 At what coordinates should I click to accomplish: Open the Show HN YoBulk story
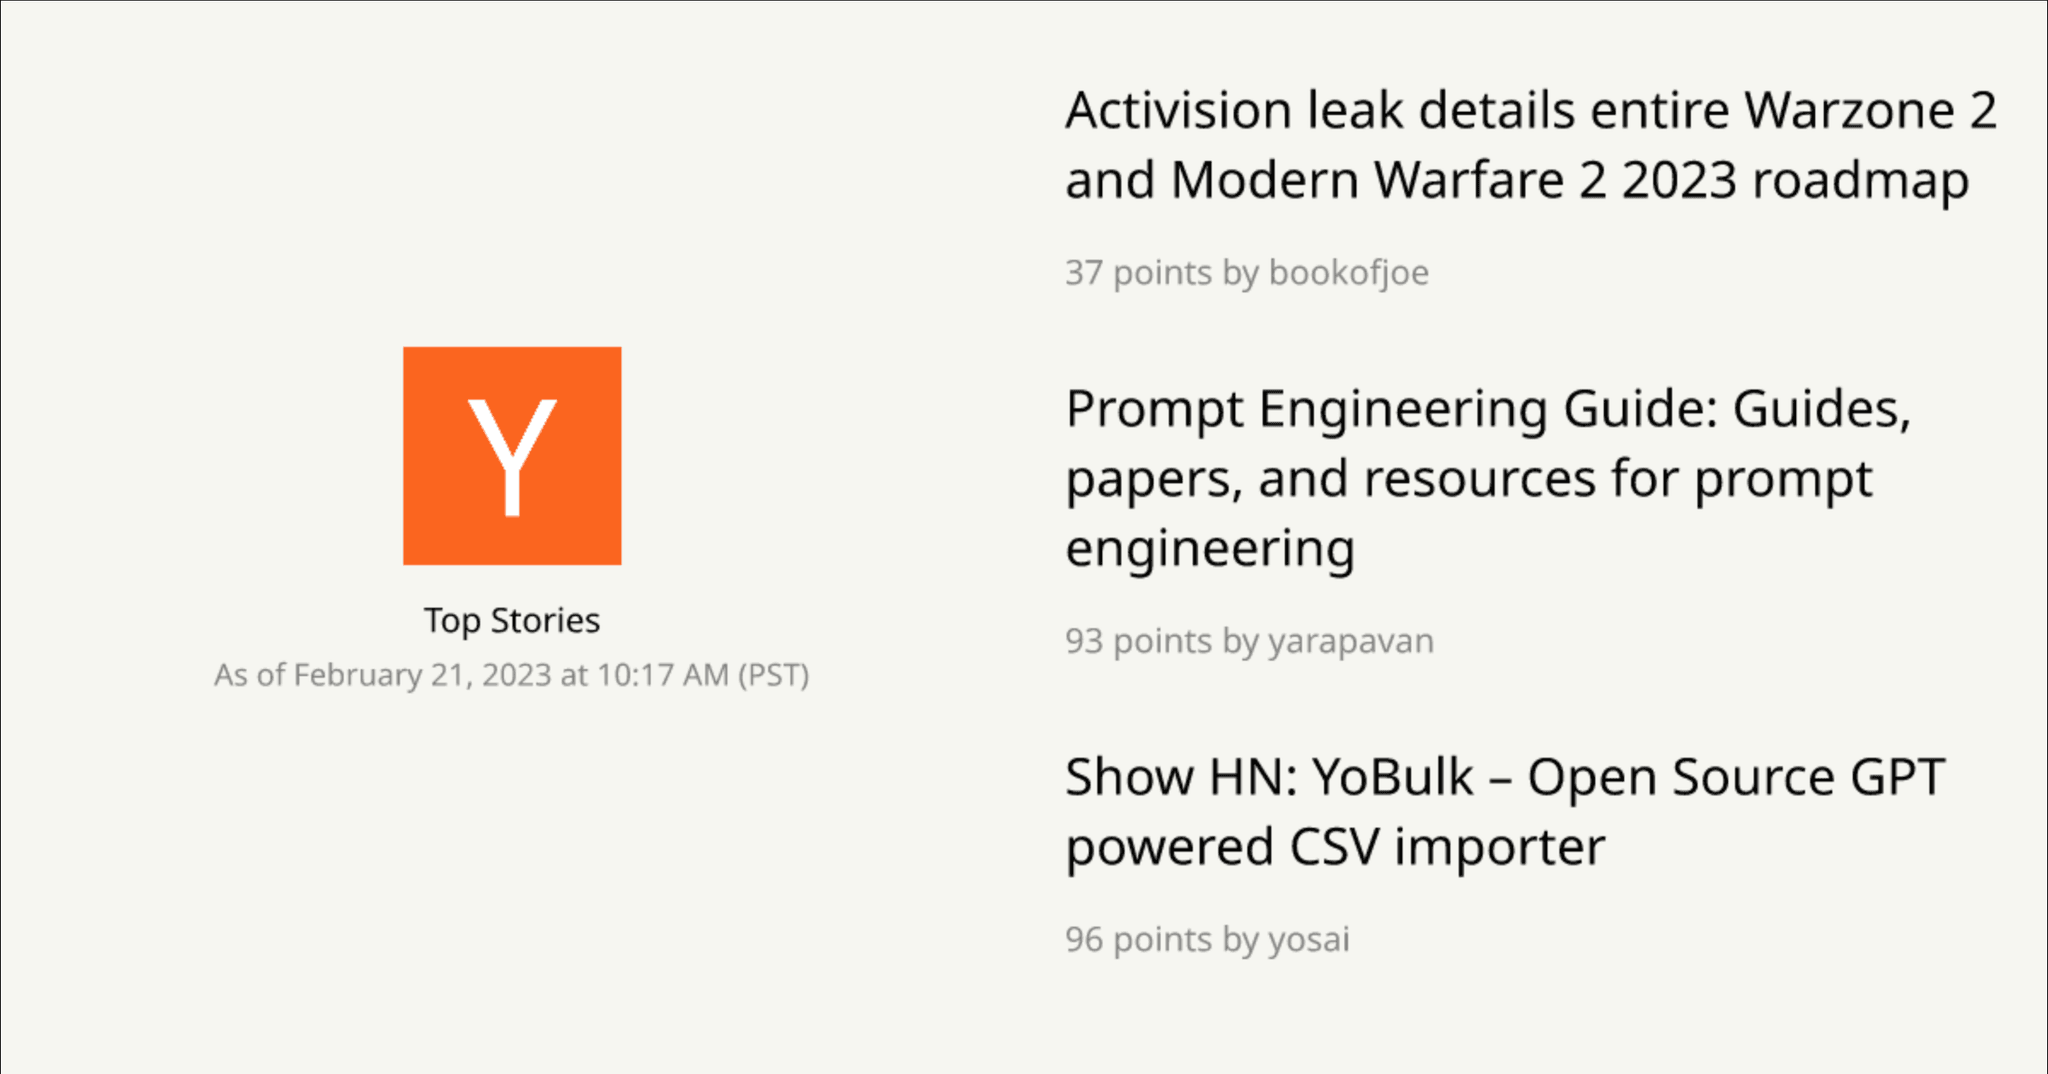pos(1505,777)
